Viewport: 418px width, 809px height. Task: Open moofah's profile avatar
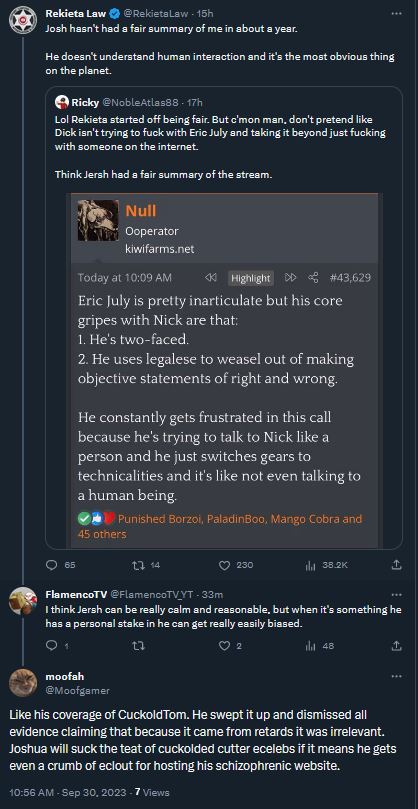coord(23,683)
